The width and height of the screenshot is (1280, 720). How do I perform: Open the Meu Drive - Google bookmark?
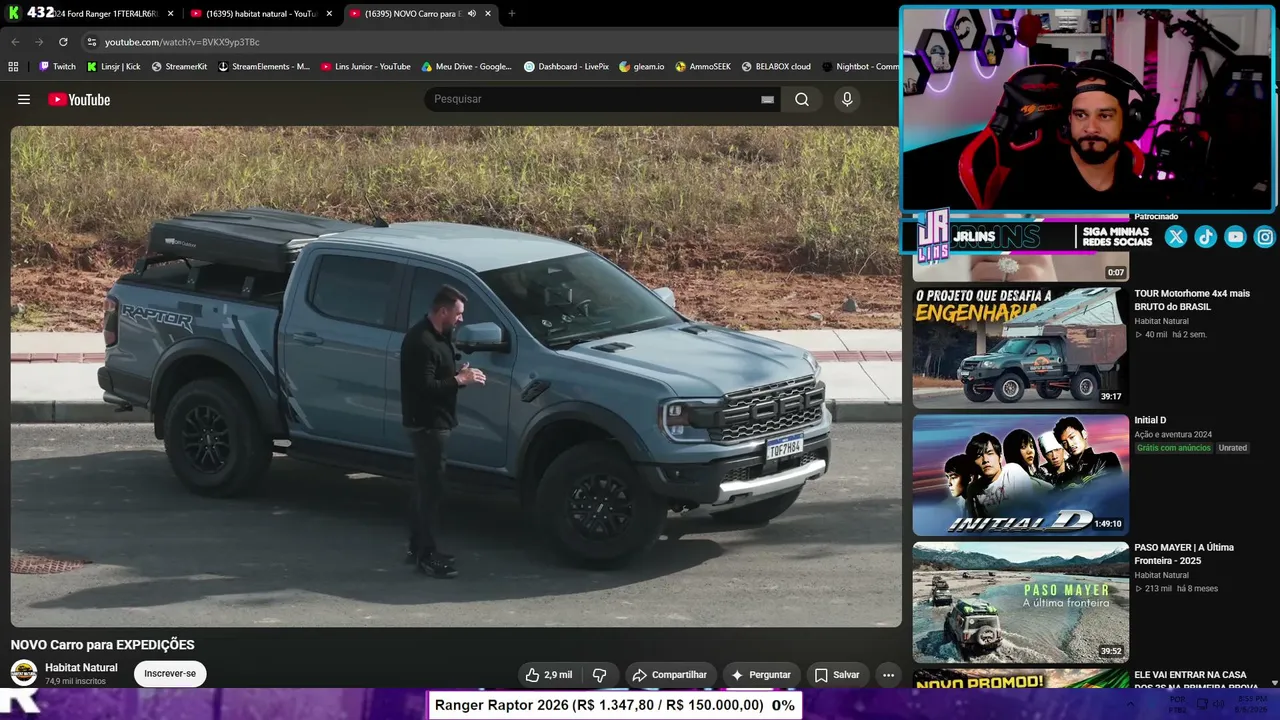point(467,67)
